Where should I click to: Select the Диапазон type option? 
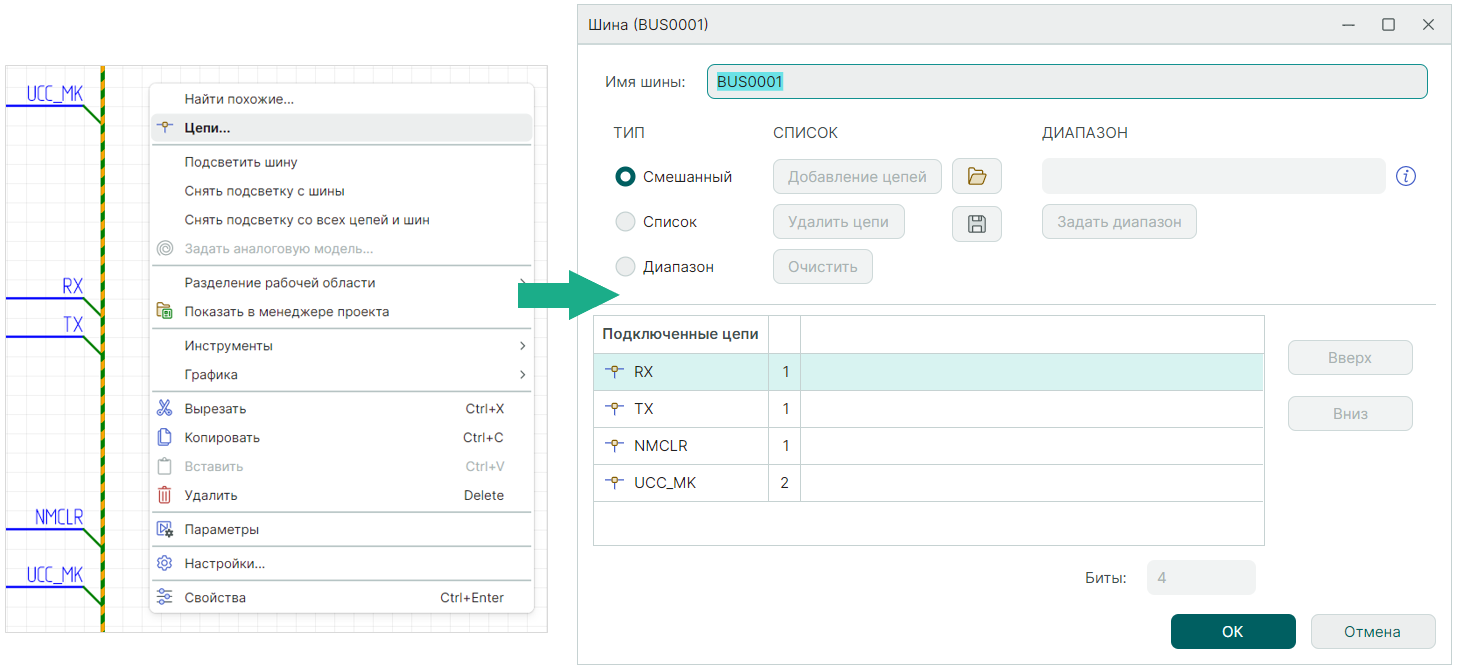(625, 267)
